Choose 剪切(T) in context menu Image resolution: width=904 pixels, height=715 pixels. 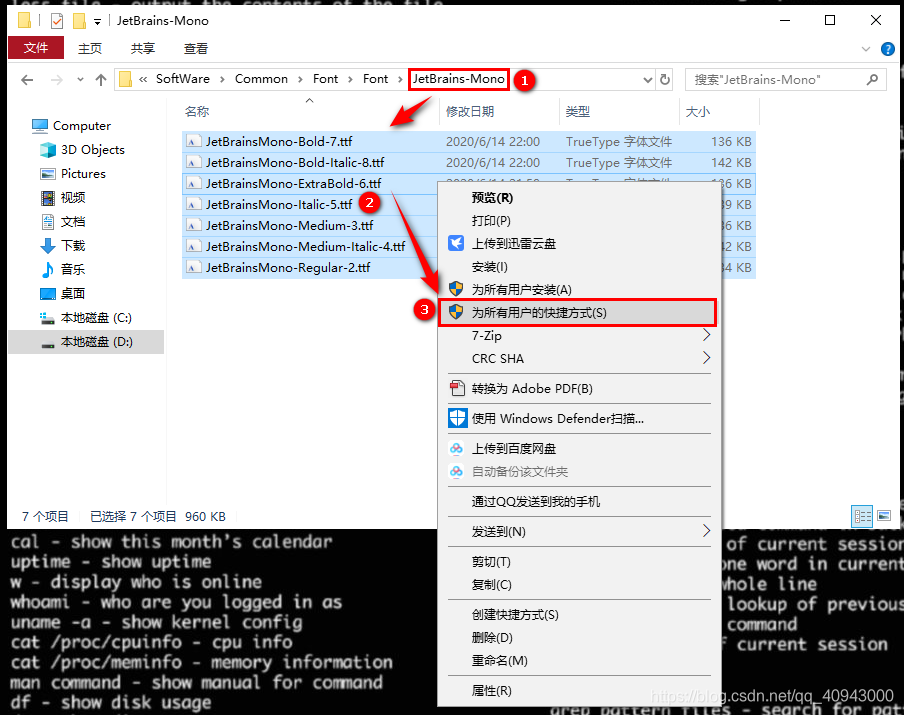579,562
